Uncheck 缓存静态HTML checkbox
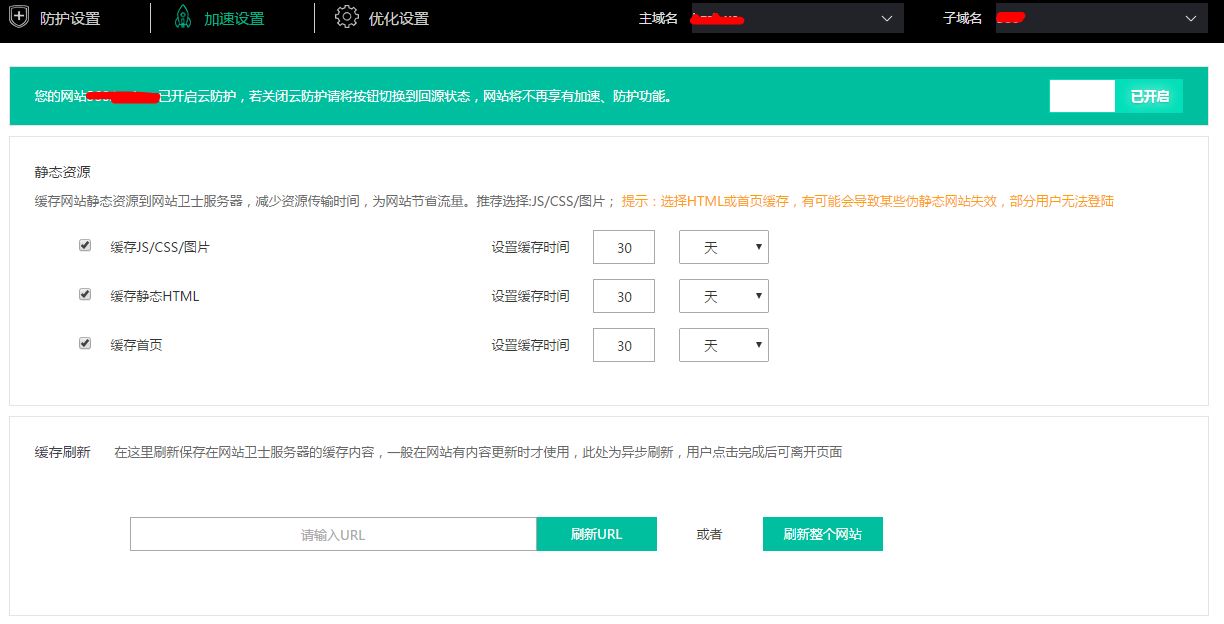Viewport: 1224px width, 624px height. click(x=84, y=294)
